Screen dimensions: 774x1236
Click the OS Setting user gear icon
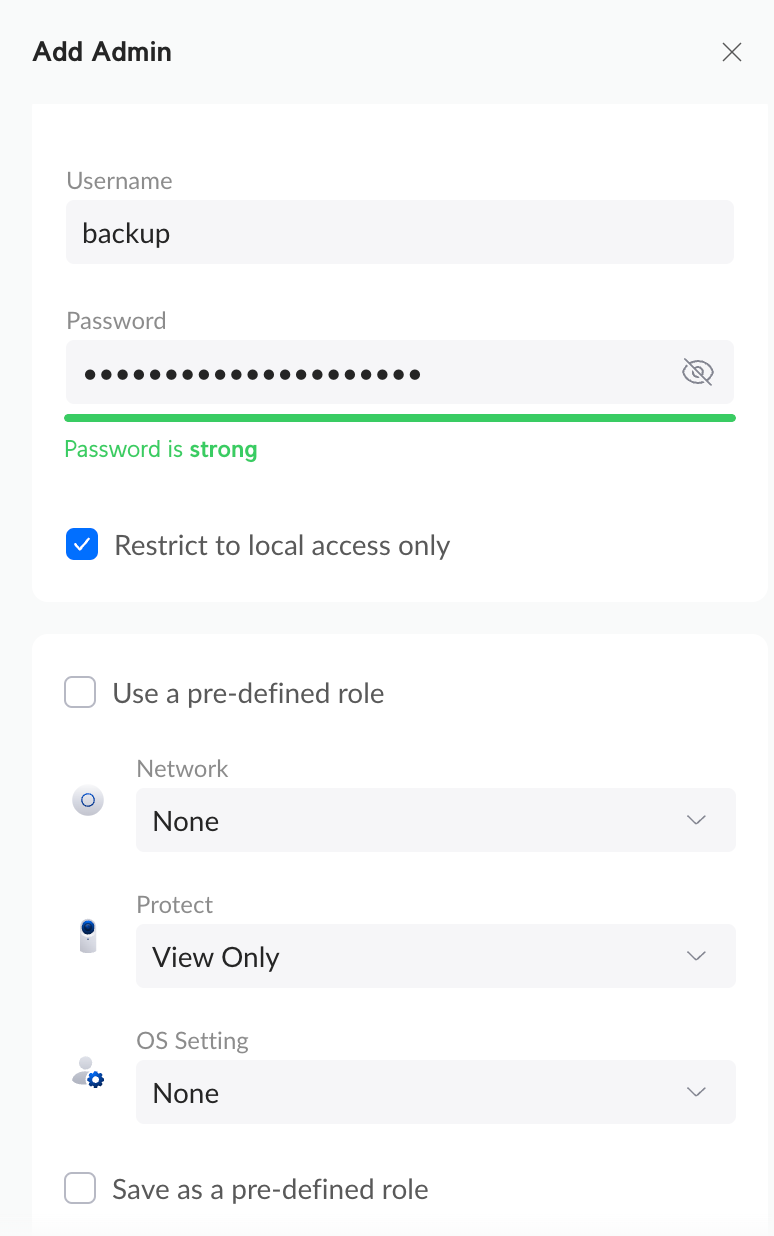point(88,1072)
